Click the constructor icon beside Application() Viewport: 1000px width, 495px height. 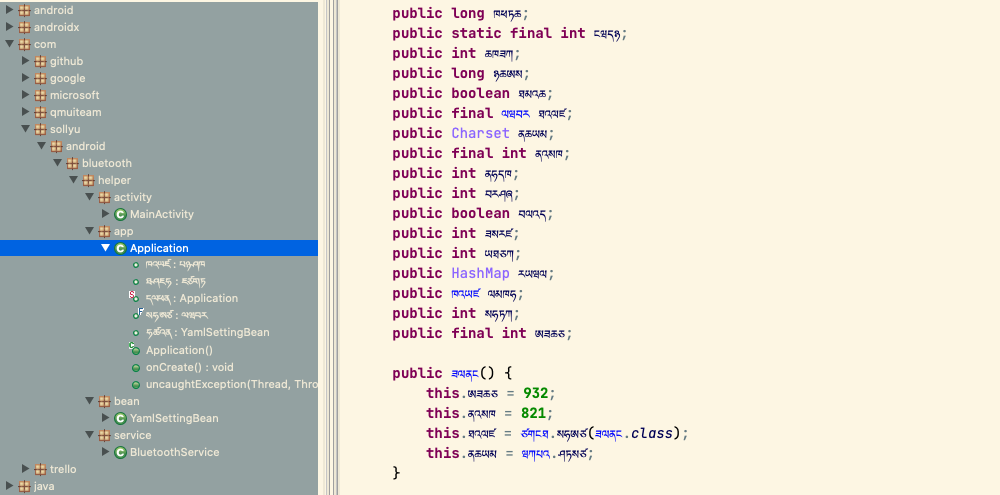pyautogui.click(x=135, y=349)
